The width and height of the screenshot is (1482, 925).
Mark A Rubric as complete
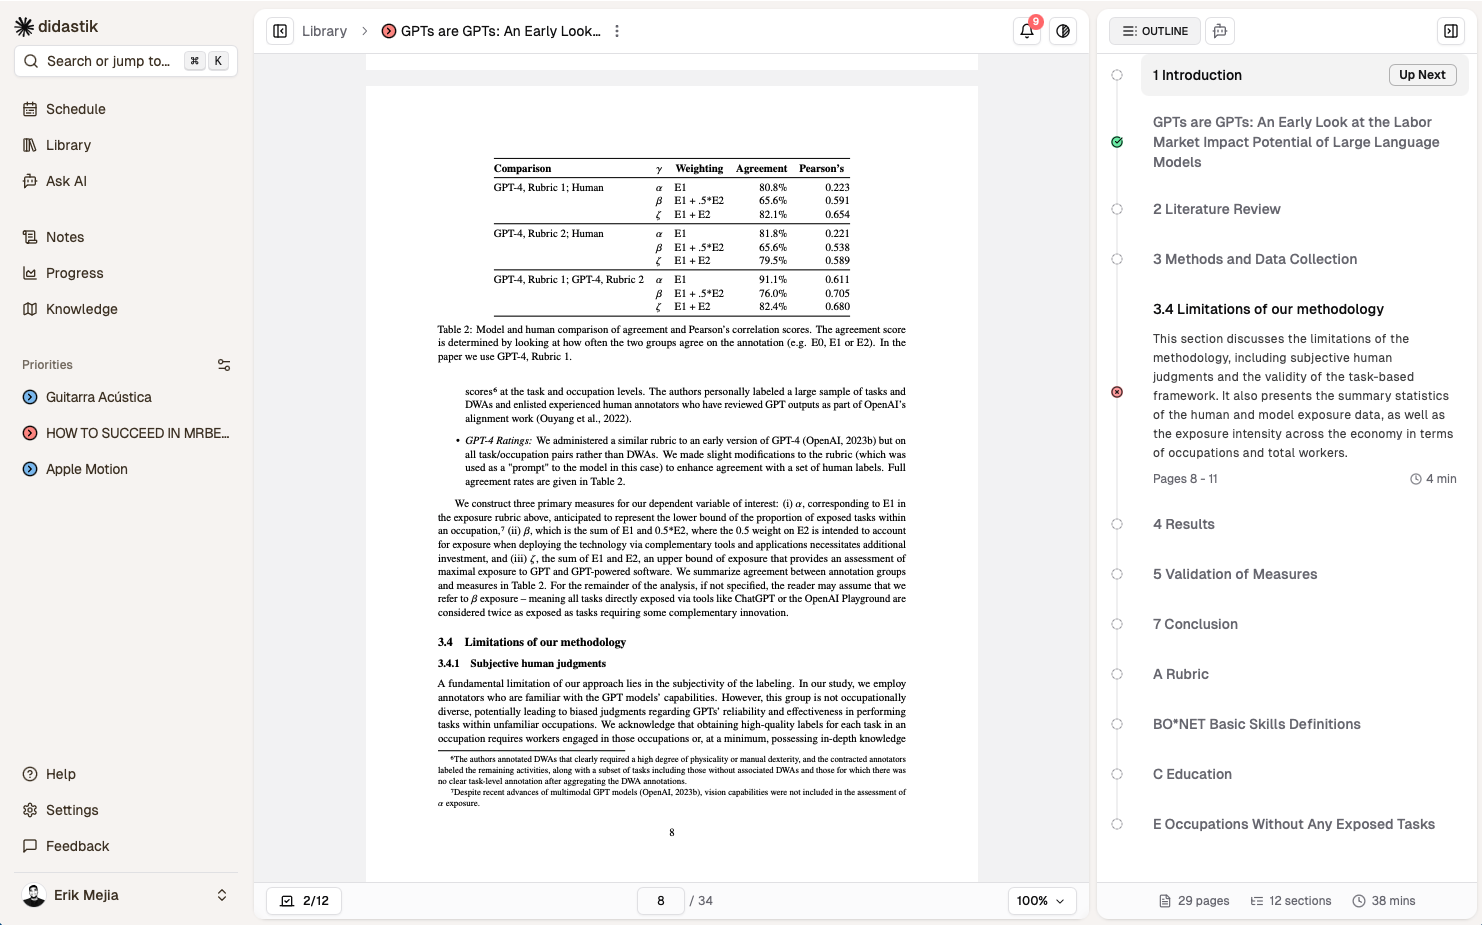tap(1117, 674)
